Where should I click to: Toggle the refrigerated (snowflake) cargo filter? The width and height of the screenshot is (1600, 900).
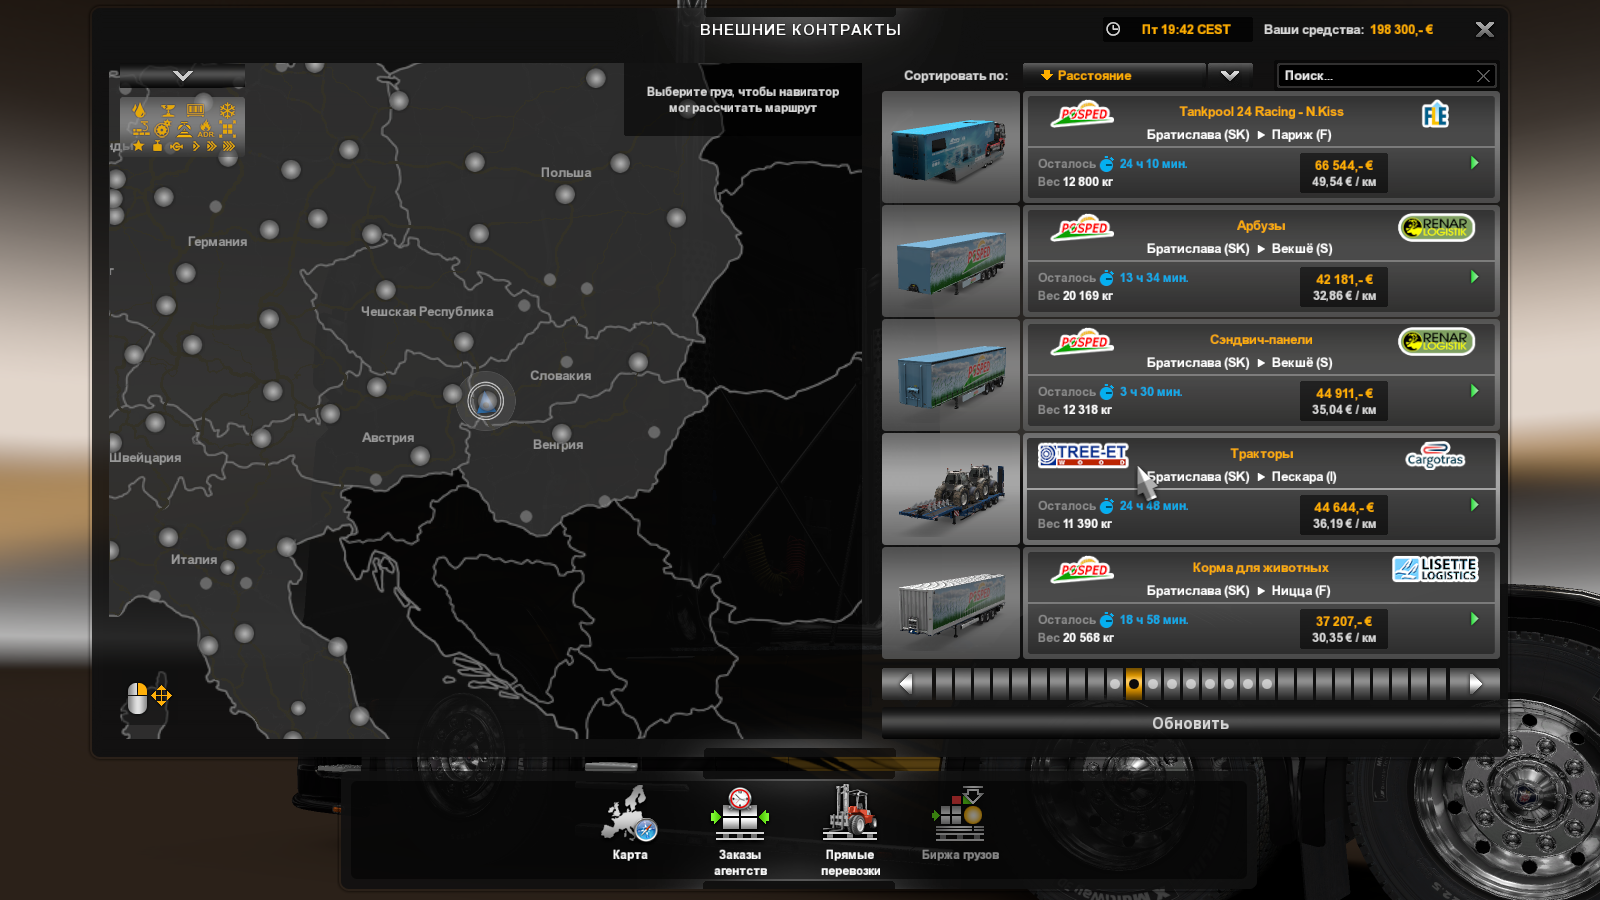(227, 110)
